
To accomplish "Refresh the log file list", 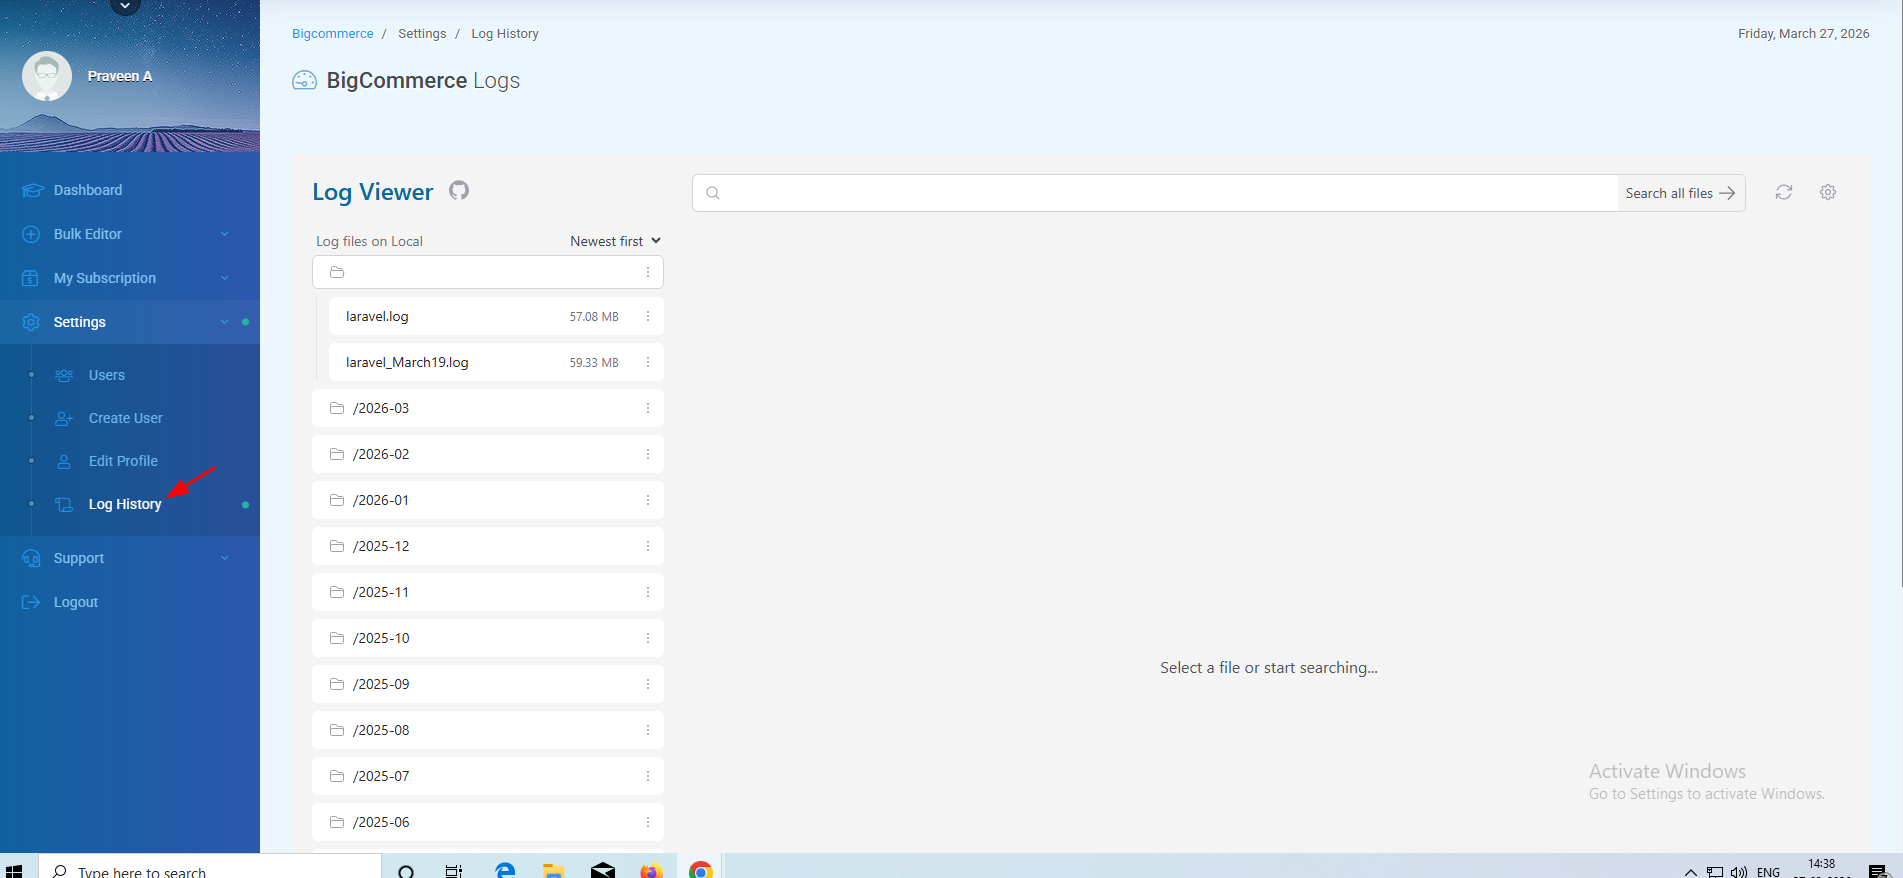I will point(1784,192).
